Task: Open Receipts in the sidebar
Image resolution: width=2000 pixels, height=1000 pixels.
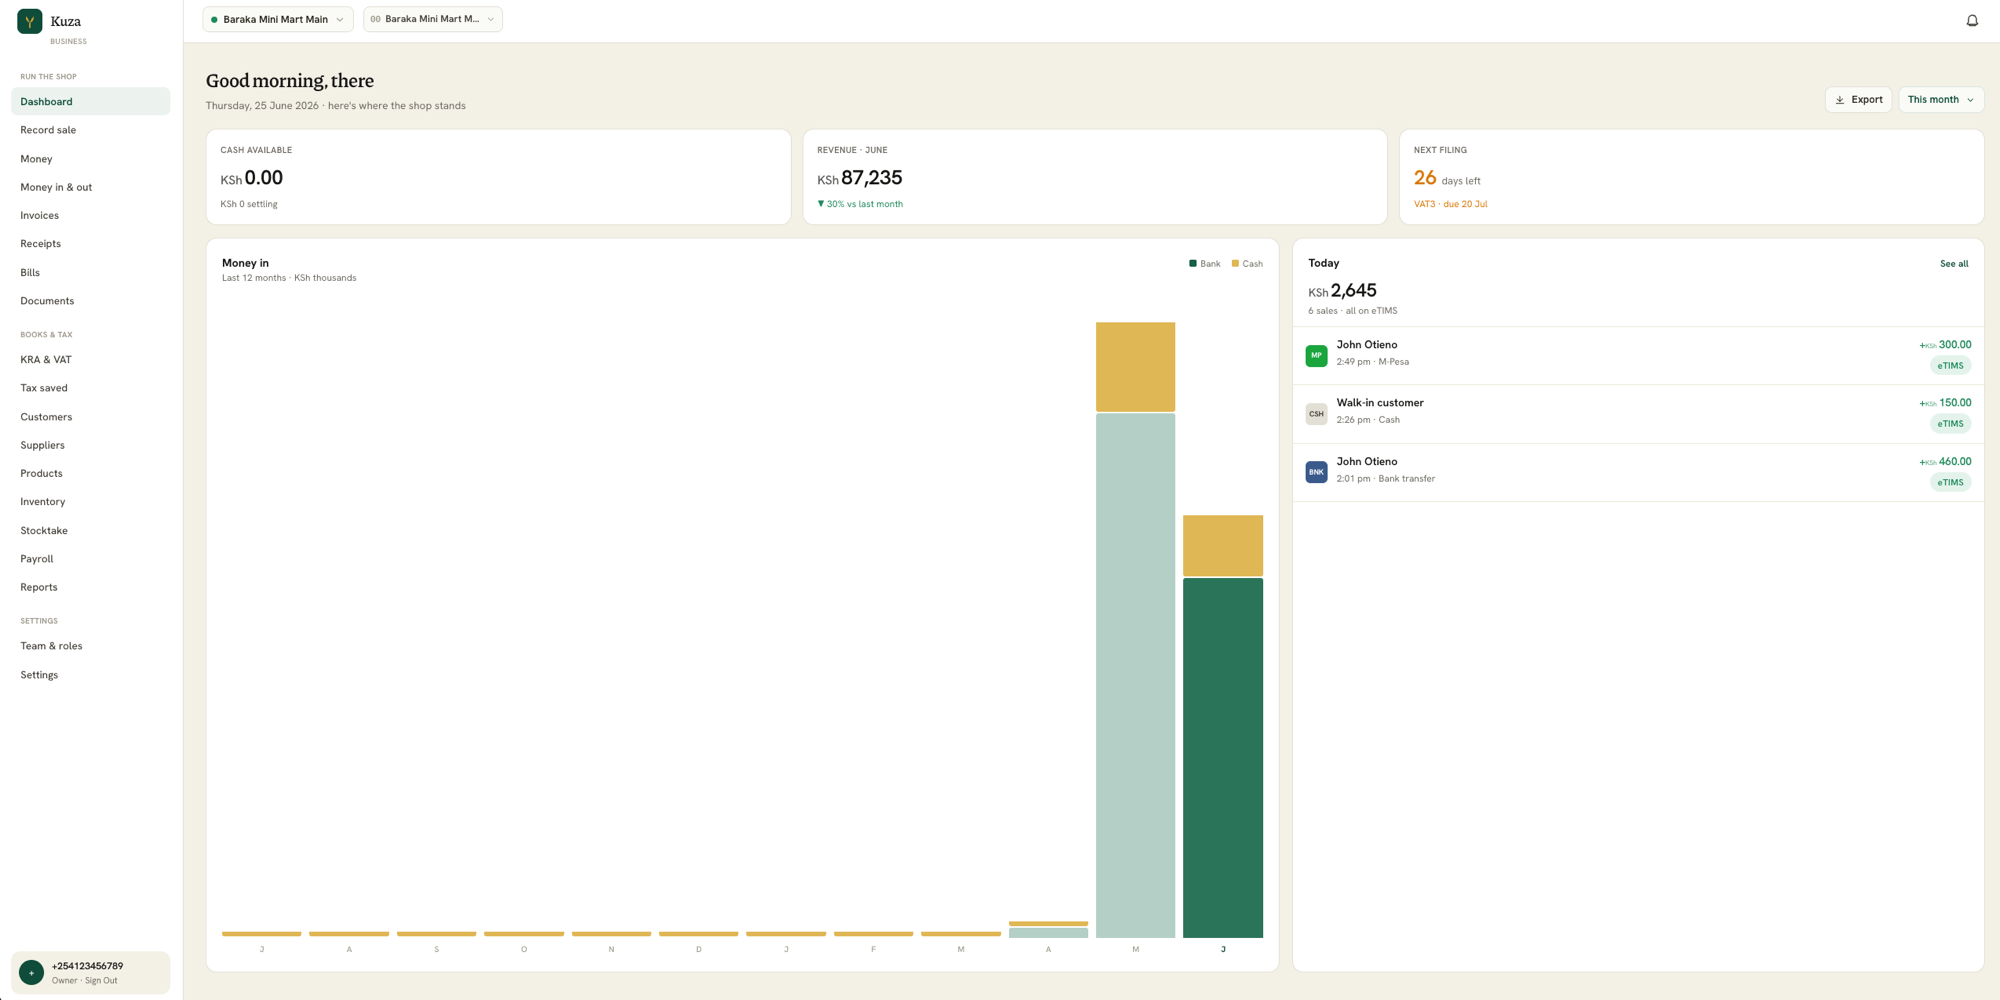Action: point(90,244)
